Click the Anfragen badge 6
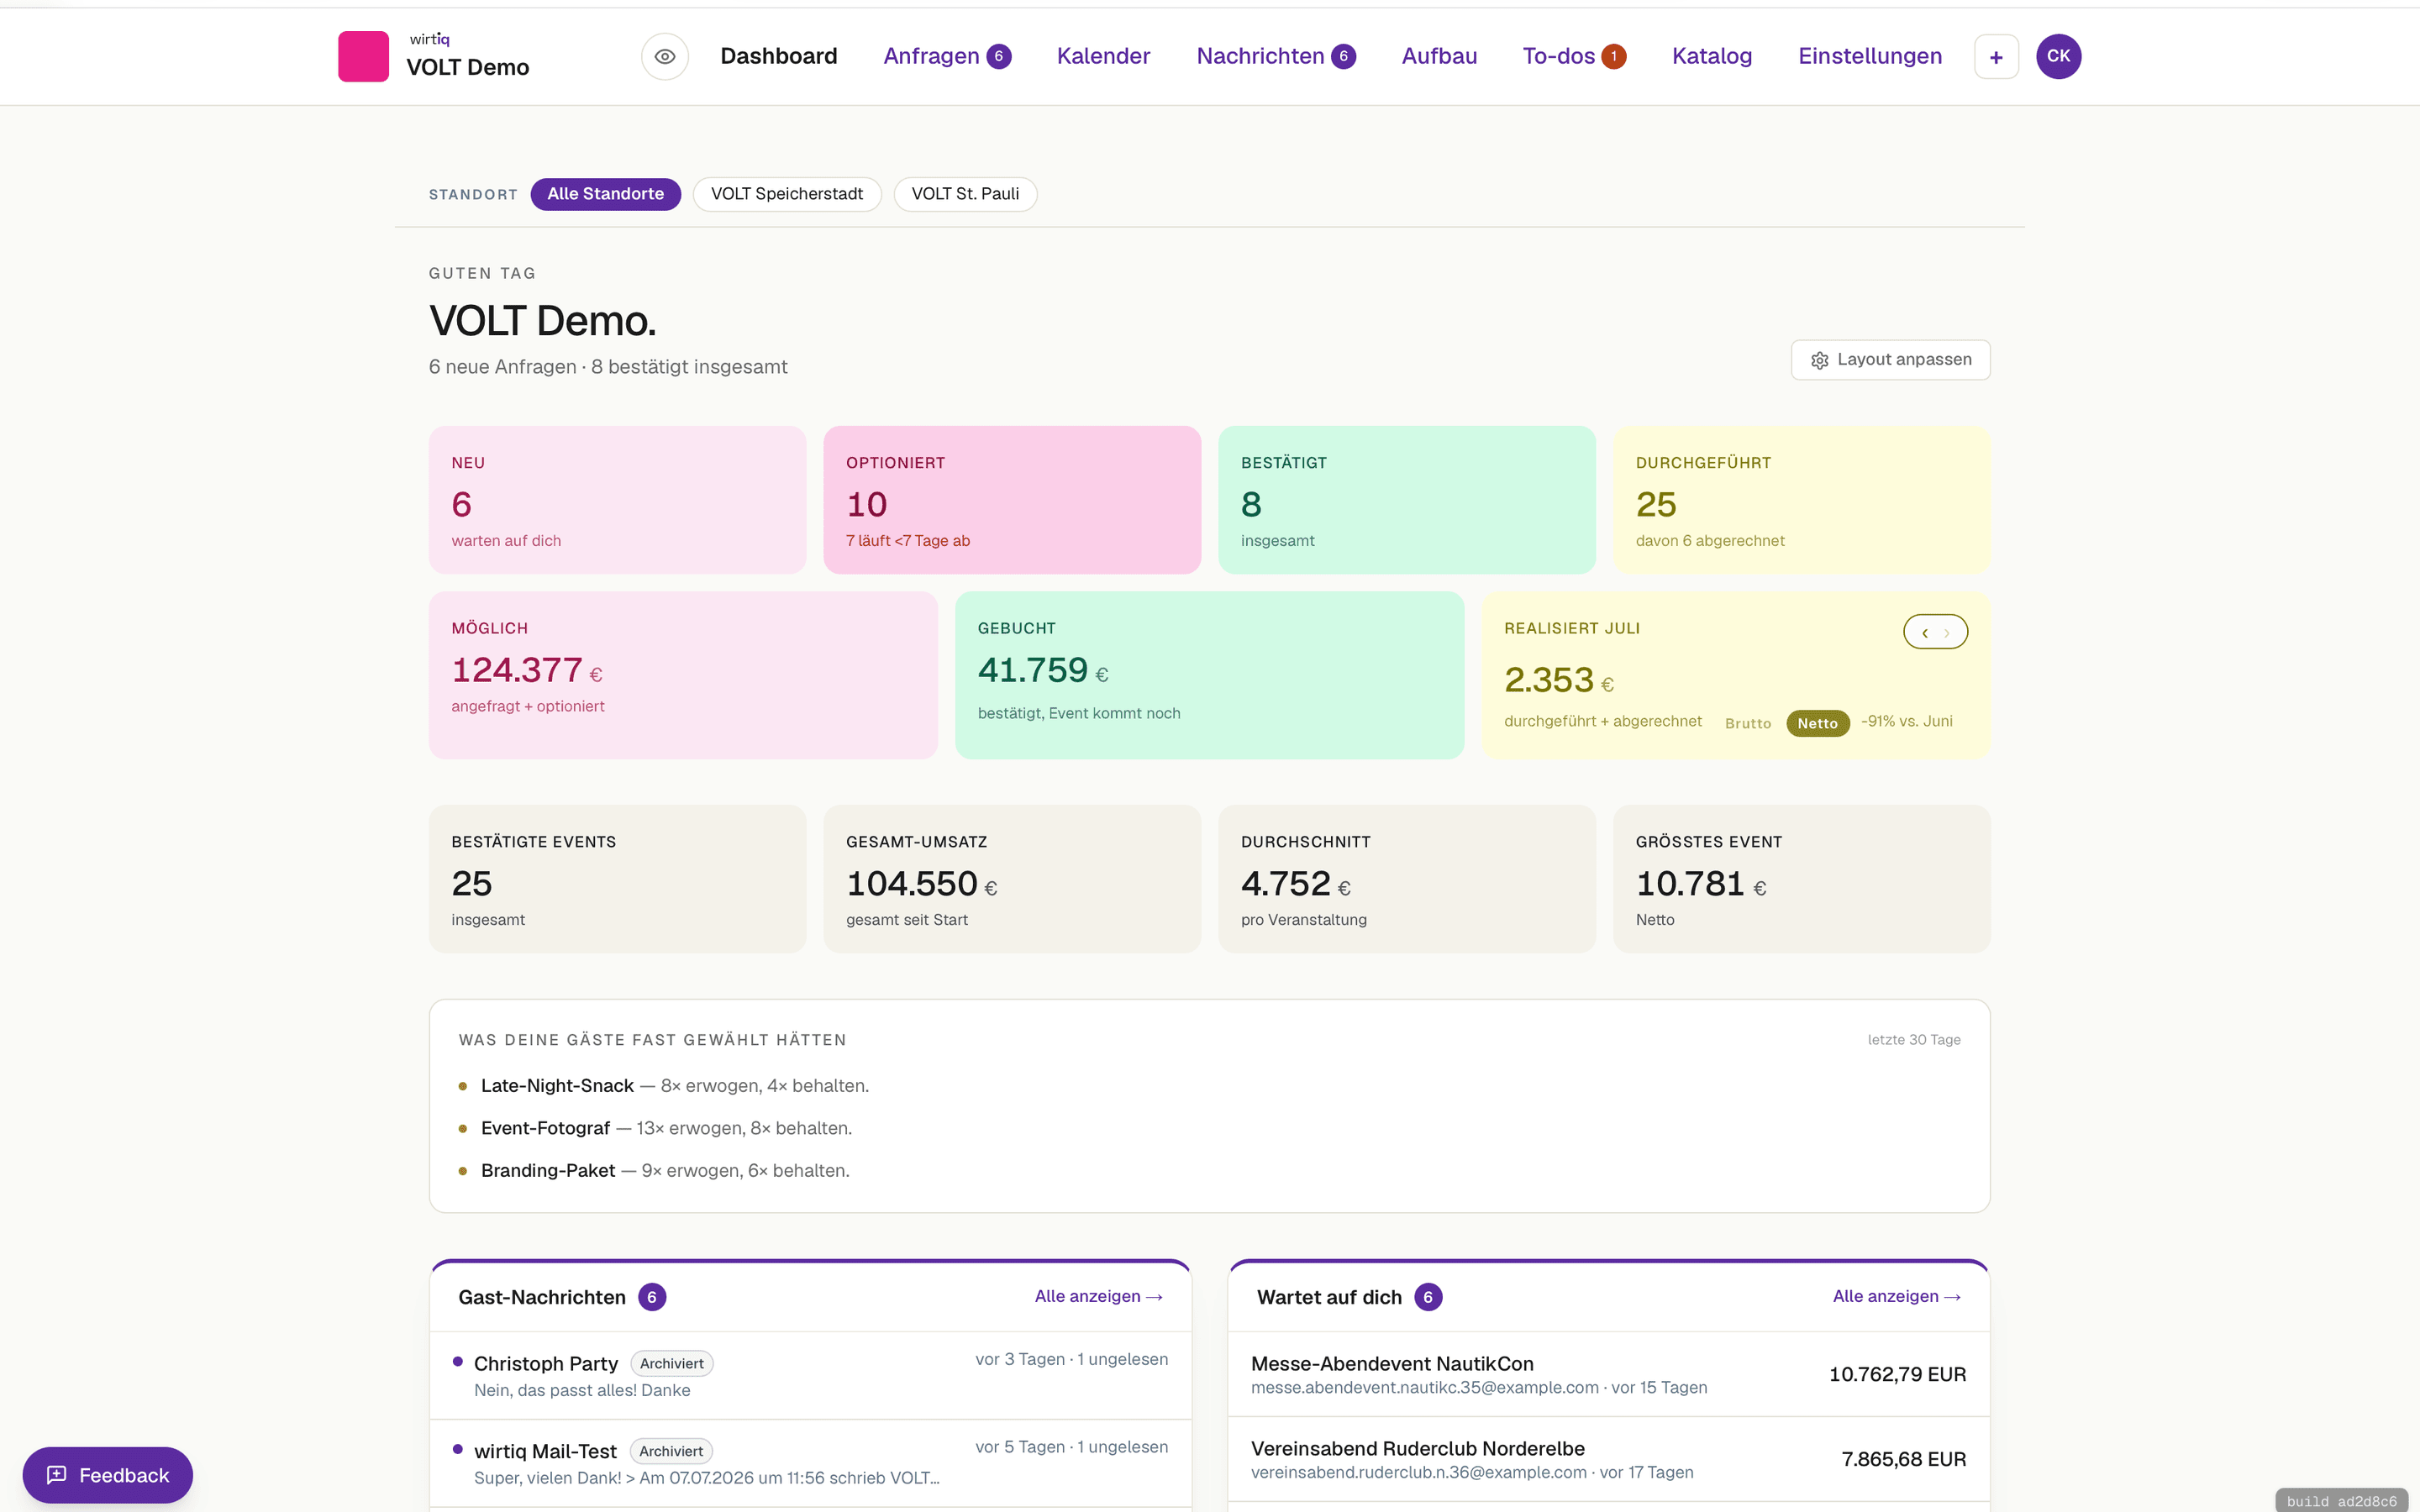 [999, 56]
